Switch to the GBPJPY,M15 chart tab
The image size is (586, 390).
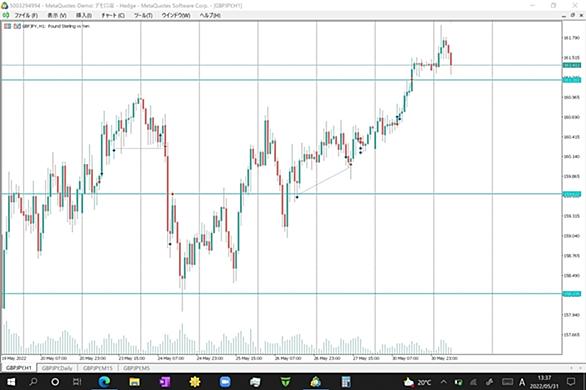(98, 368)
